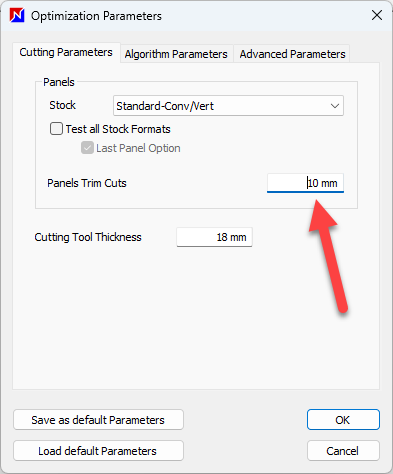
Task: Click Save as default Parameters button
Action: [98, 420]
